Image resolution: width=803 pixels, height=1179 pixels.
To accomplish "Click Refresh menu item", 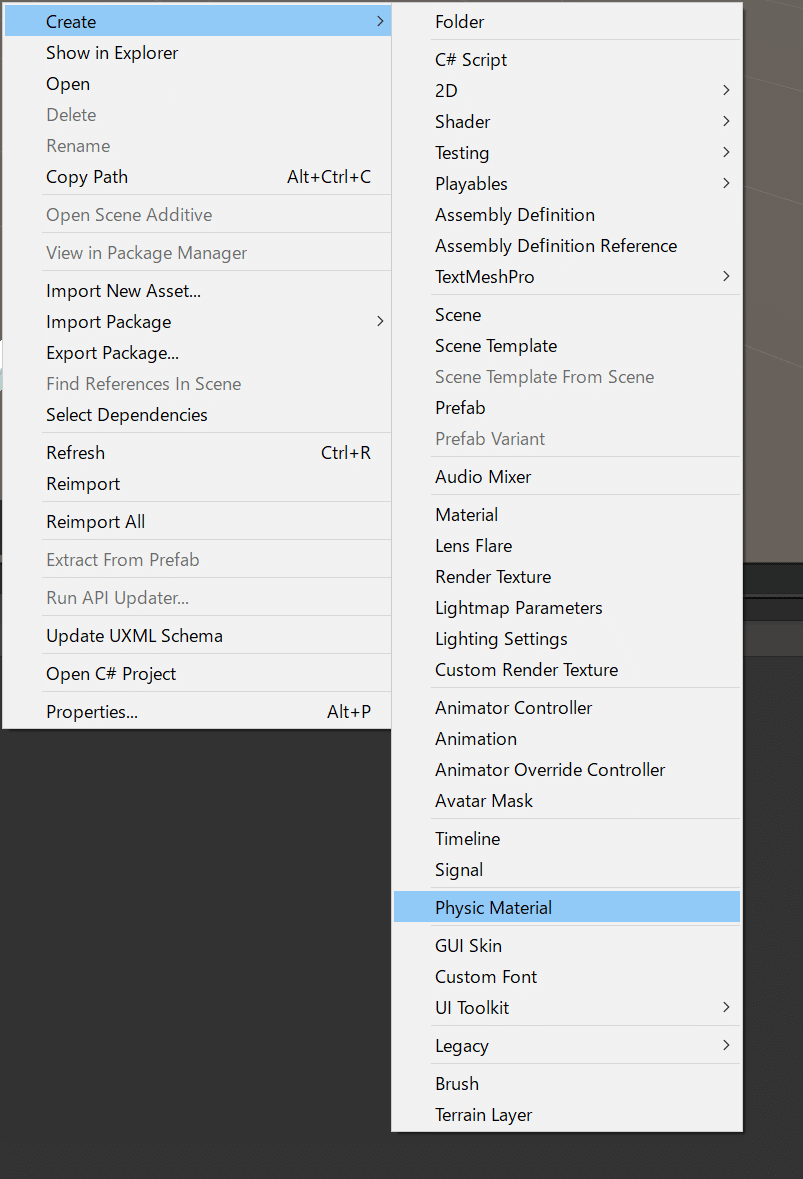I will tap(198, 453).
